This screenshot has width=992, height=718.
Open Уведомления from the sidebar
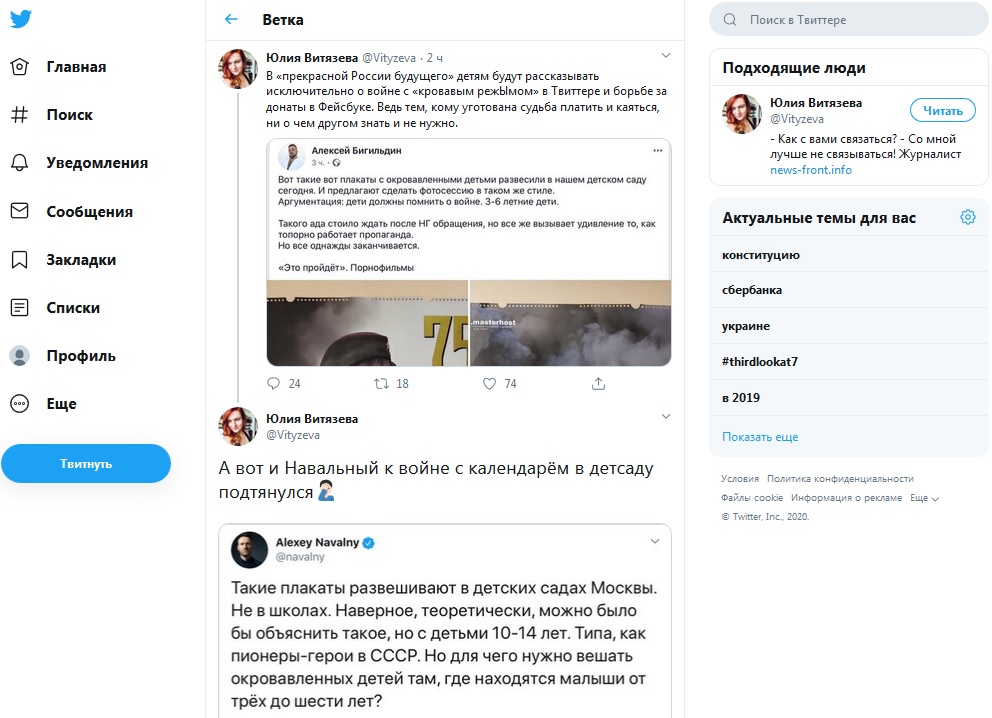tap(96, 163)
